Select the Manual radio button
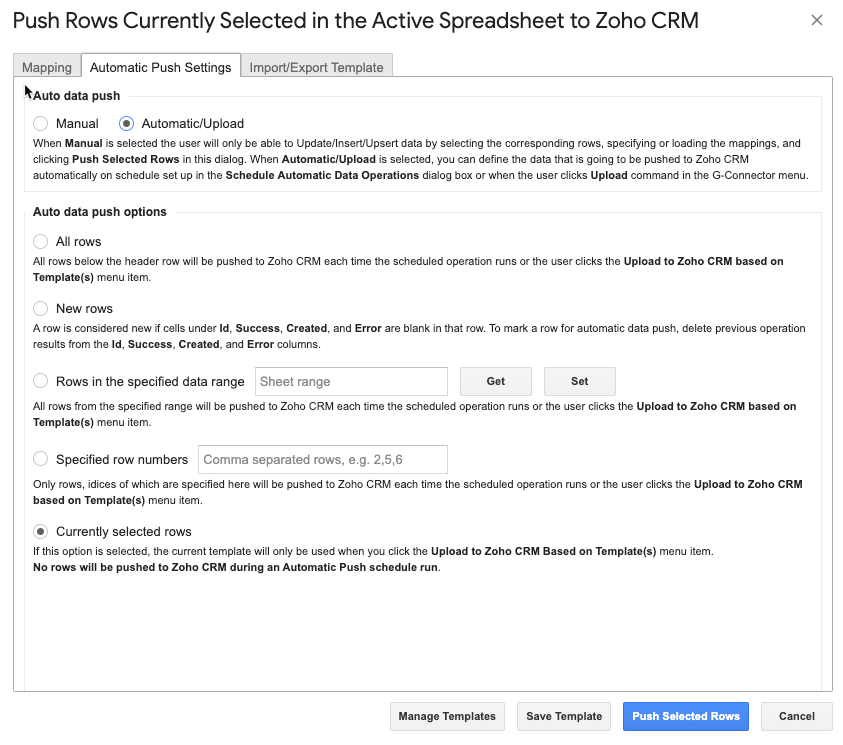This screenshot has height=745, width=843. click(x=40, y=124)
